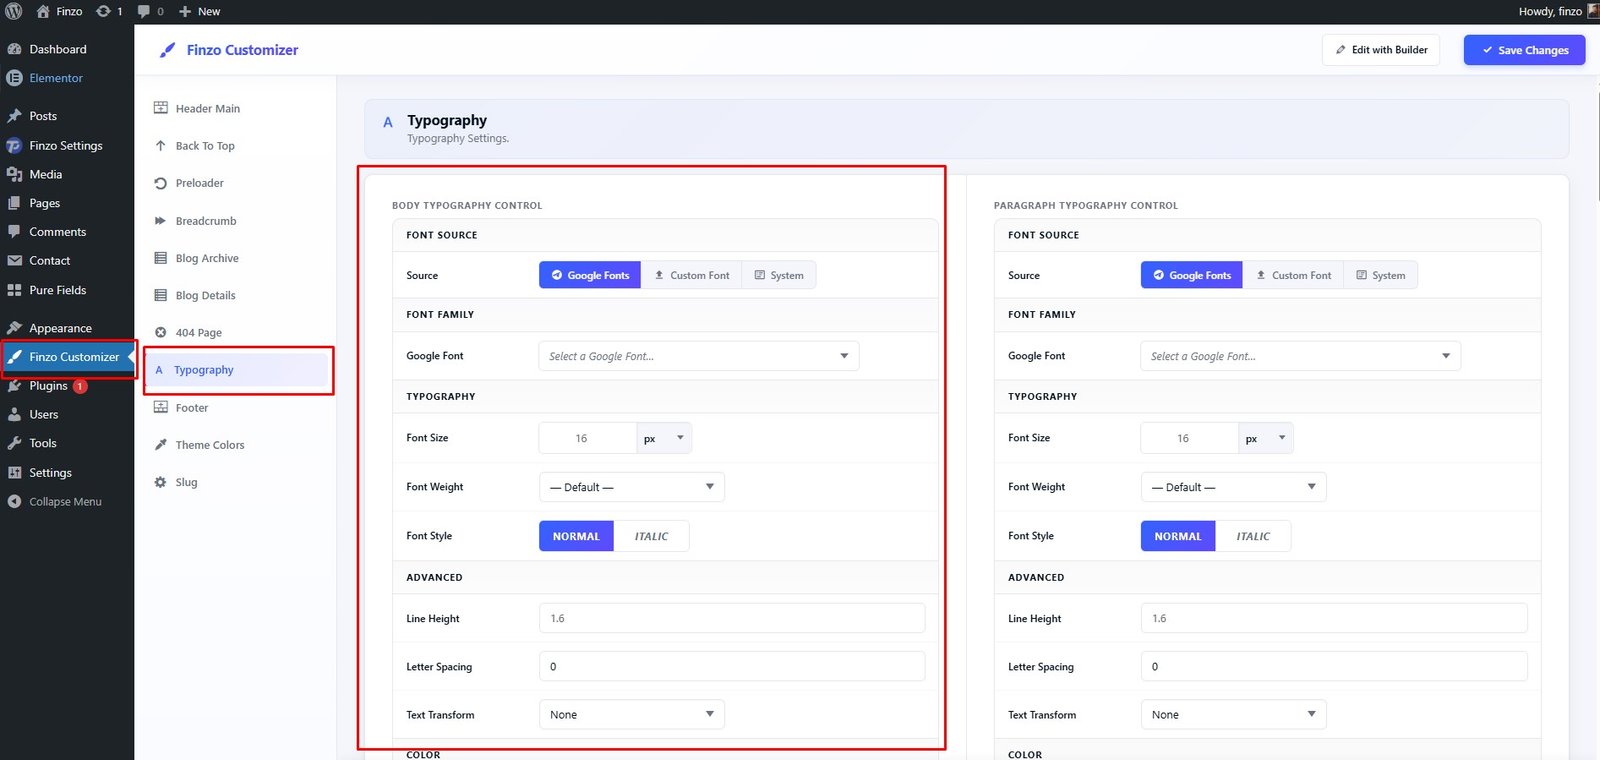Screen dimensions: 1600x760
Task: Open Breadcrumb customizer section
Action: tap(238, 221)
